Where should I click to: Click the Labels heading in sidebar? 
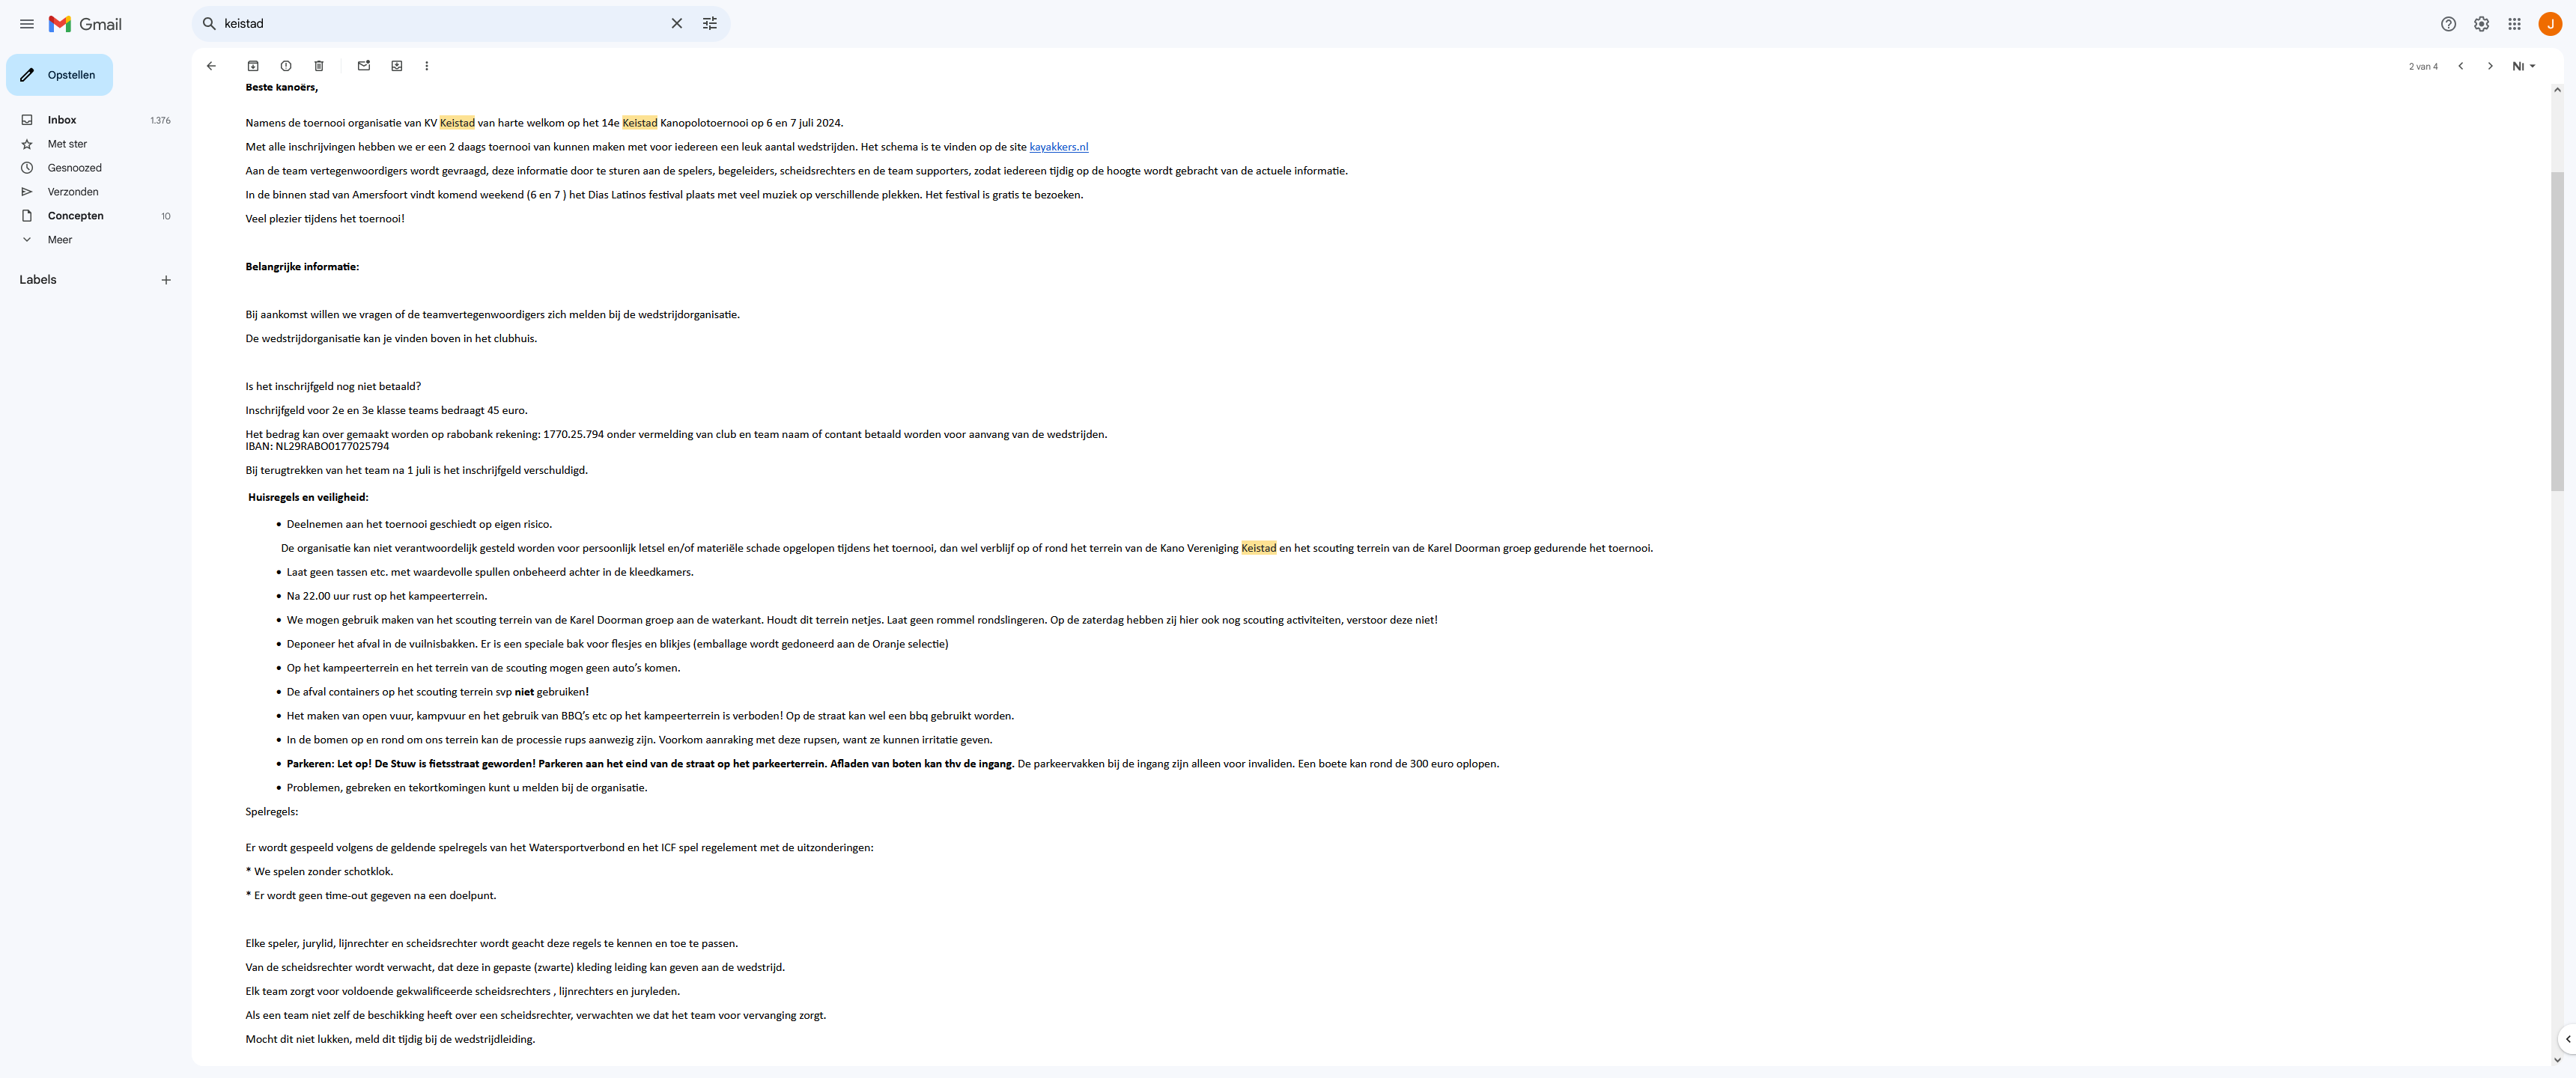[38, 280]
